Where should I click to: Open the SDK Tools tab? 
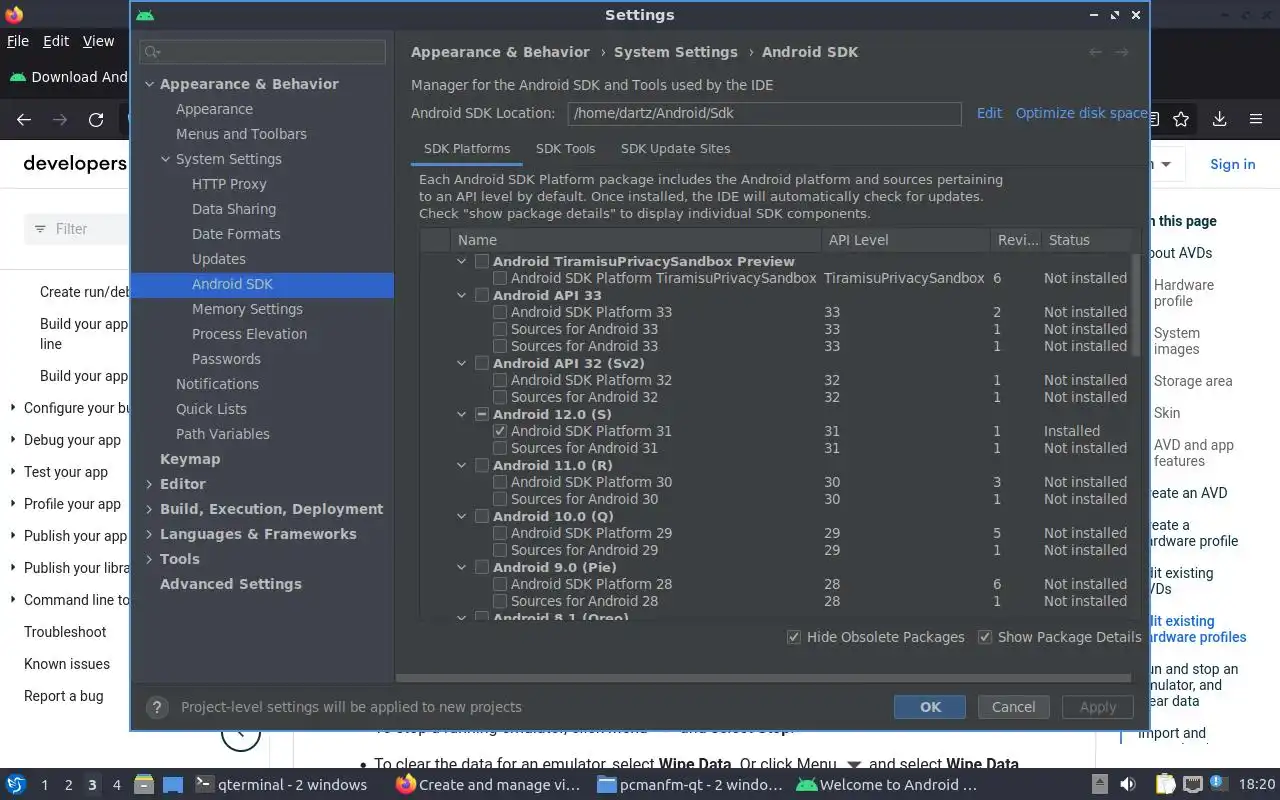click(565, 148)
